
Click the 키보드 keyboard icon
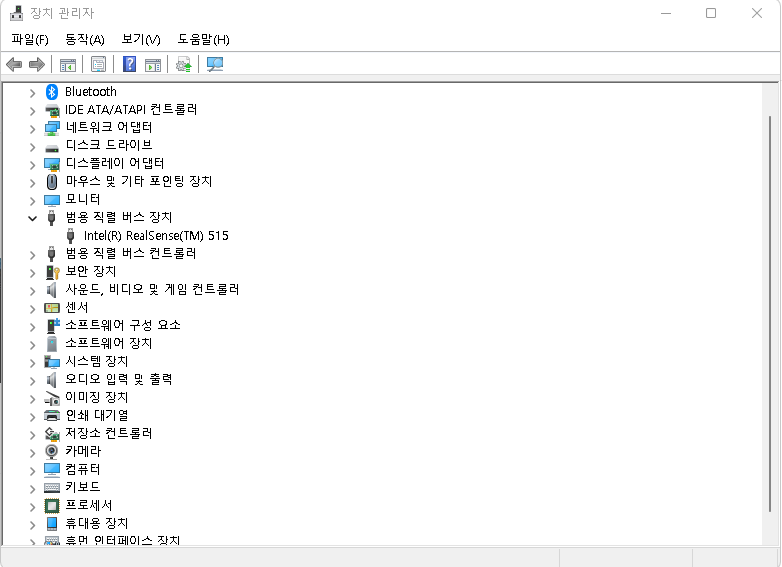coord(52,488)
